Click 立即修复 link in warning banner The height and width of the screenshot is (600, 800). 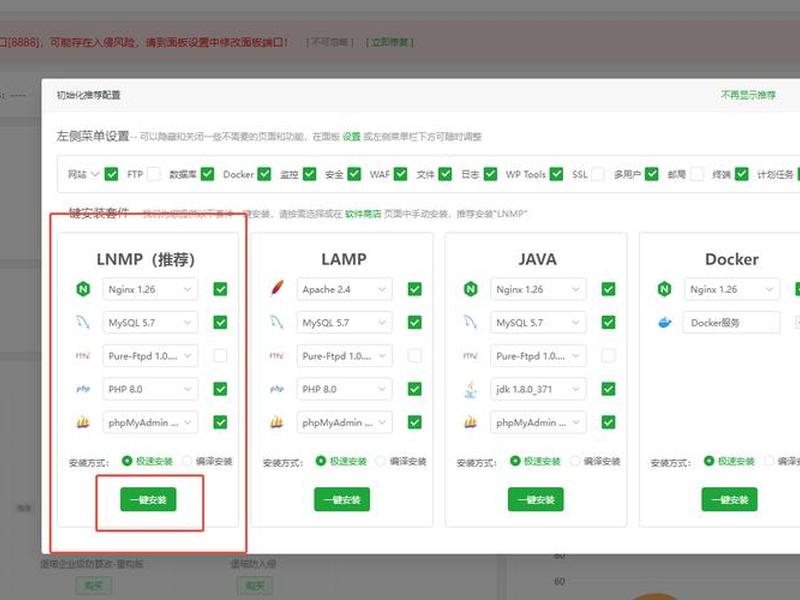[x=390, y=42]
